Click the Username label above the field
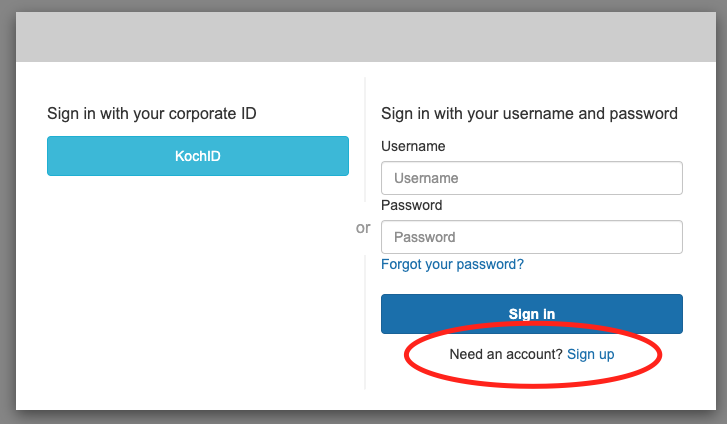This screenshot has height=424, width=727. 413,146
